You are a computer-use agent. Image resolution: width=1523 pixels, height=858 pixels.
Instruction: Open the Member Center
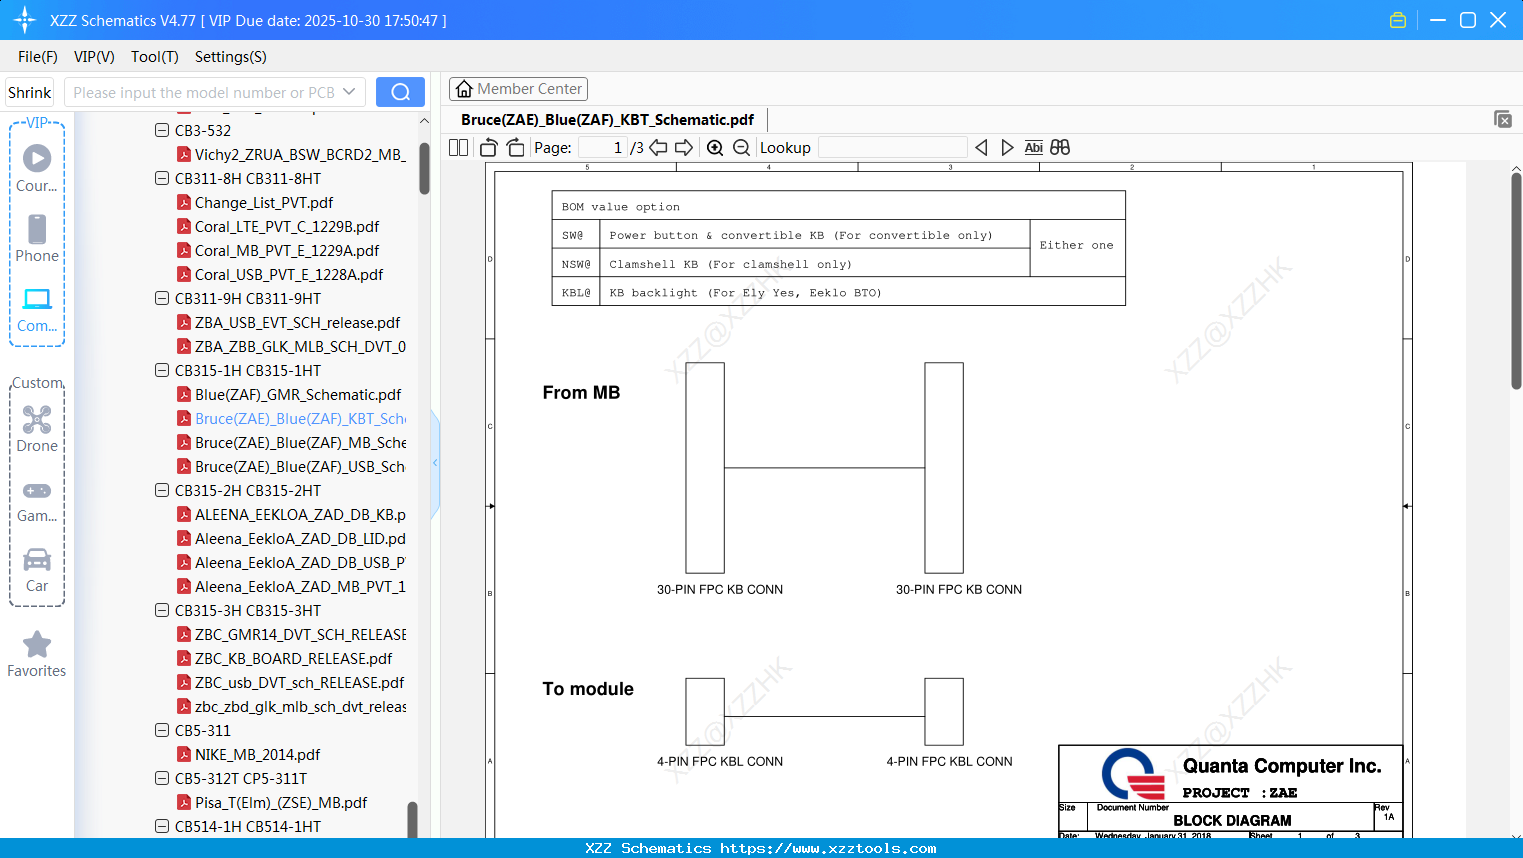coord(518,89)
